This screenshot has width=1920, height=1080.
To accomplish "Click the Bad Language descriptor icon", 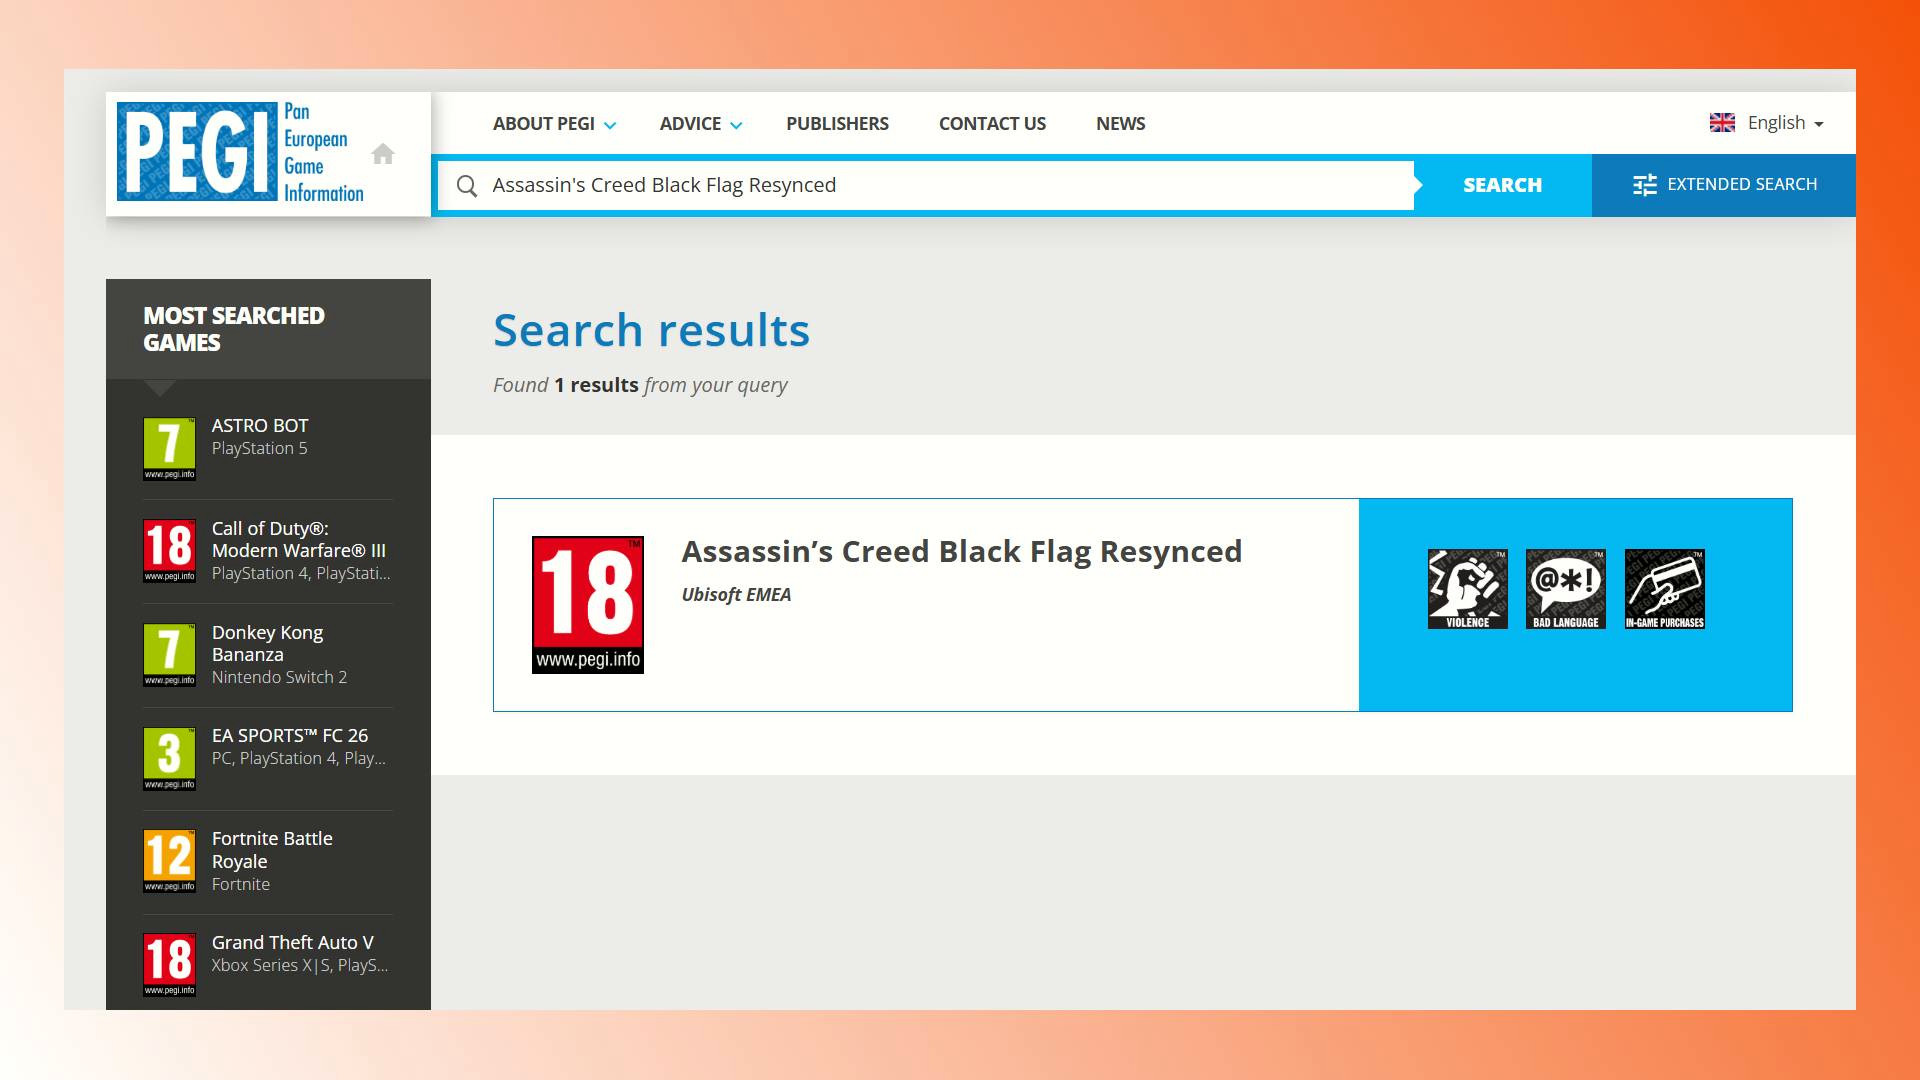I will (x=1565, y=589).
